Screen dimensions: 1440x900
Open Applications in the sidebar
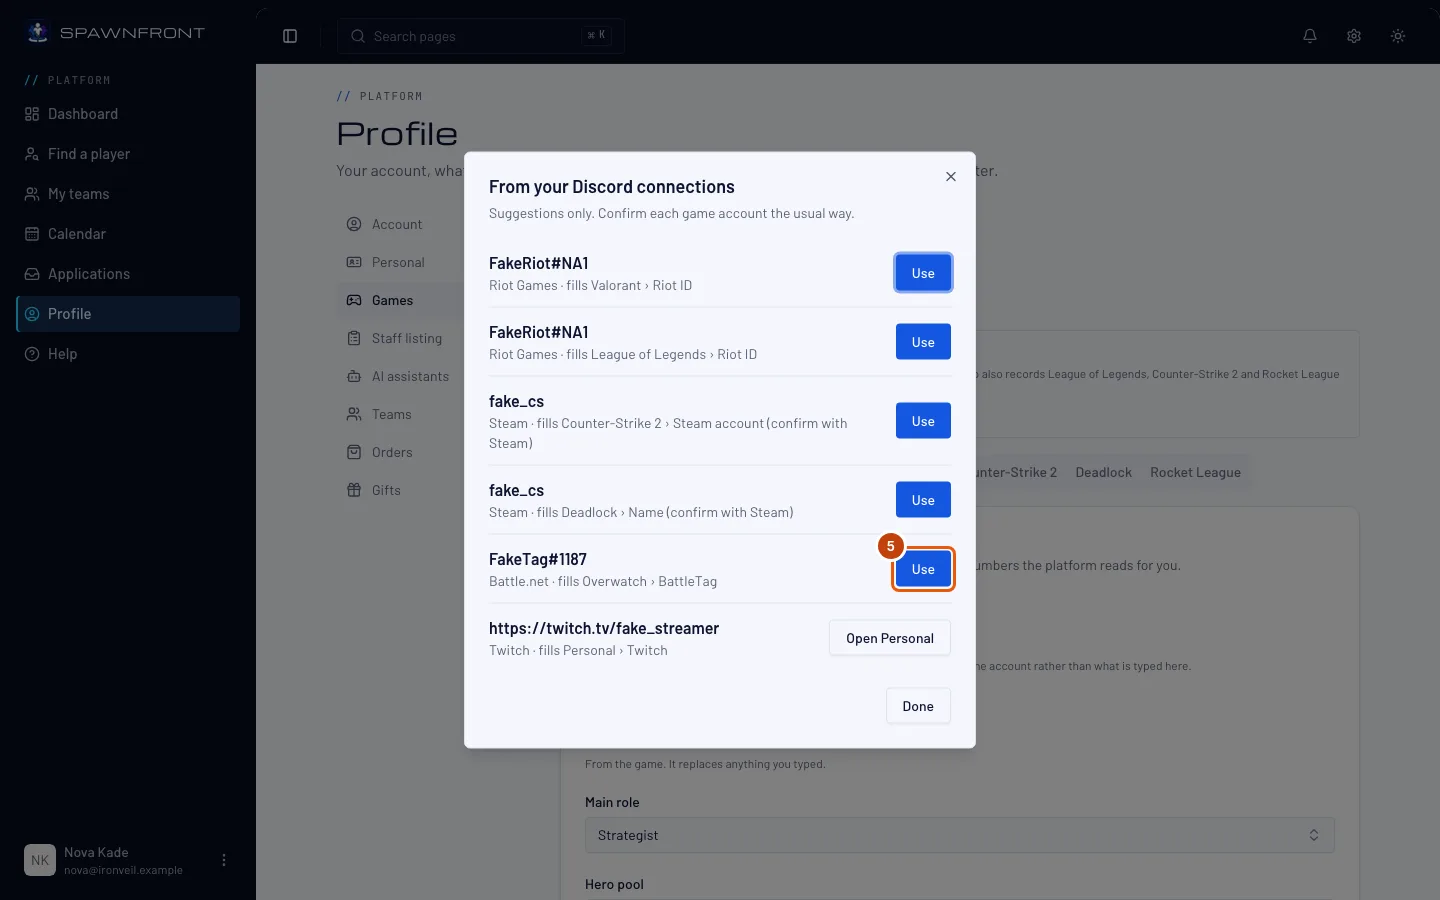[128, 274]
